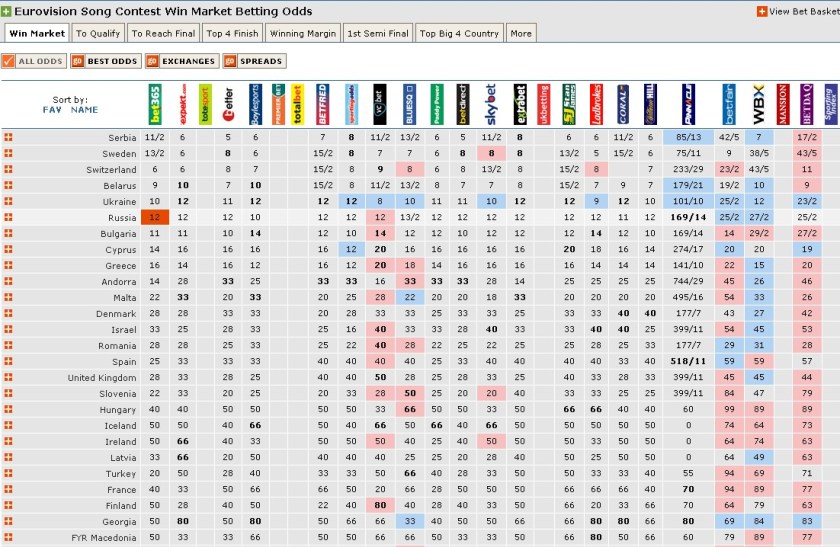Click the EXCHANGES button
The width and height of the screenshot is (840, 547).
point(182,61)
